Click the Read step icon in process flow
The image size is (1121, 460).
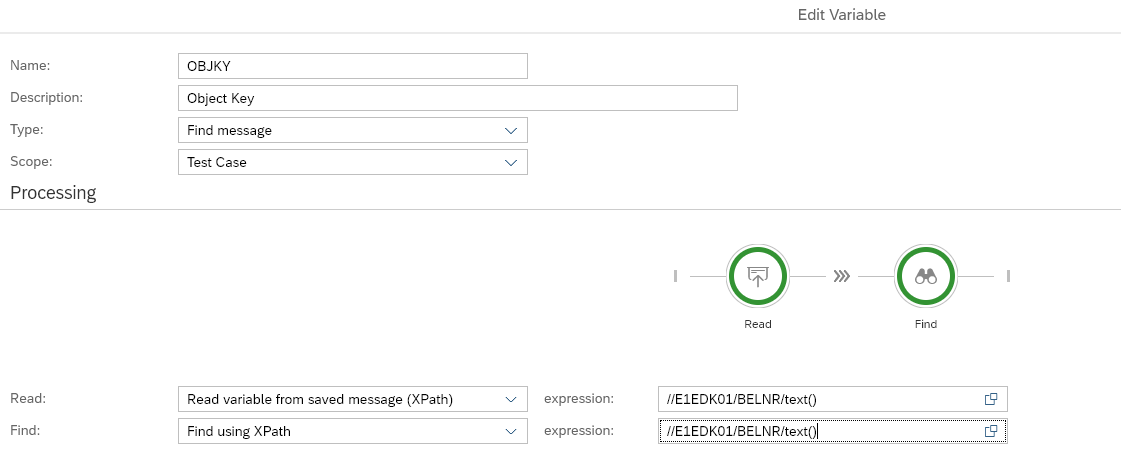758,277
